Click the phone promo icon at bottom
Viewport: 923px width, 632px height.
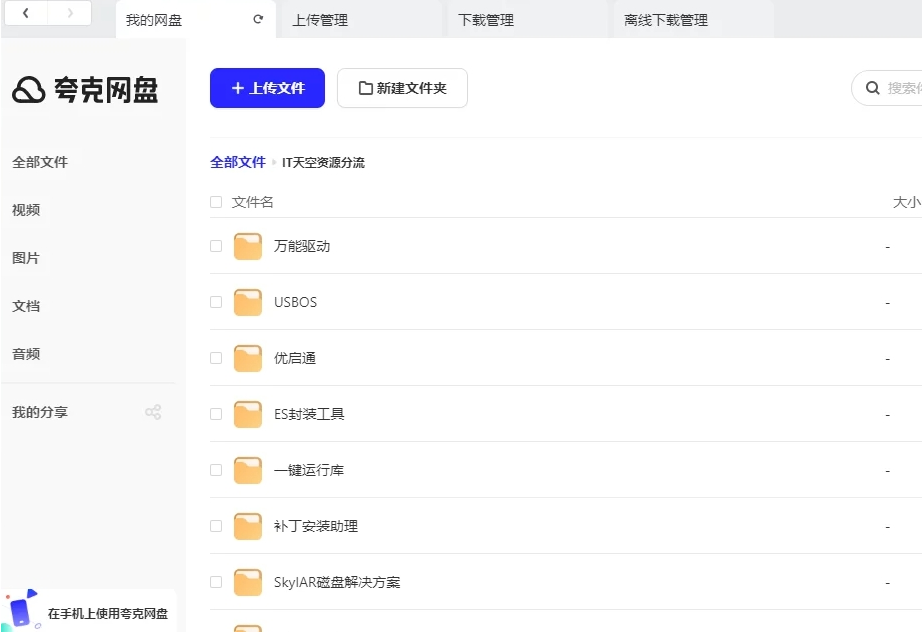pyautogui.click(x=22, y=609)
